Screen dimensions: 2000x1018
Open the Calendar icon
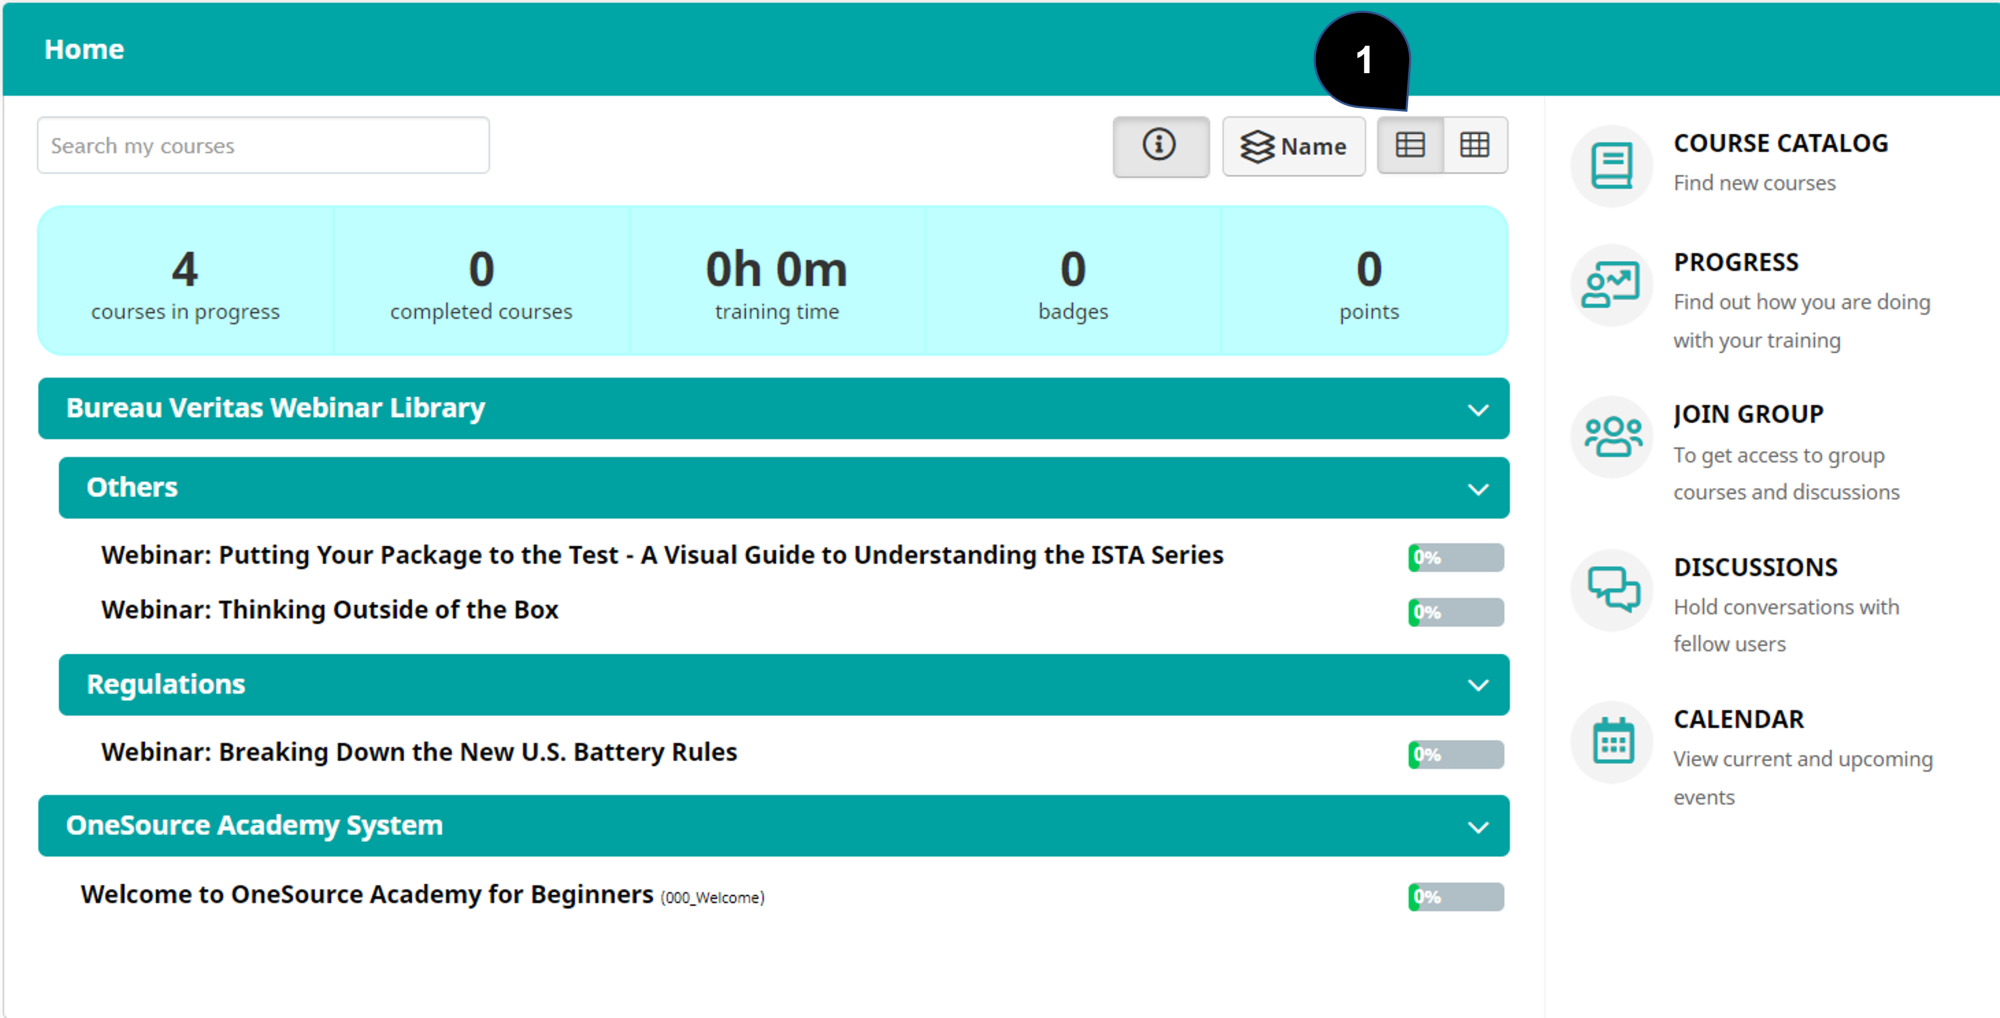[1611, 741]
